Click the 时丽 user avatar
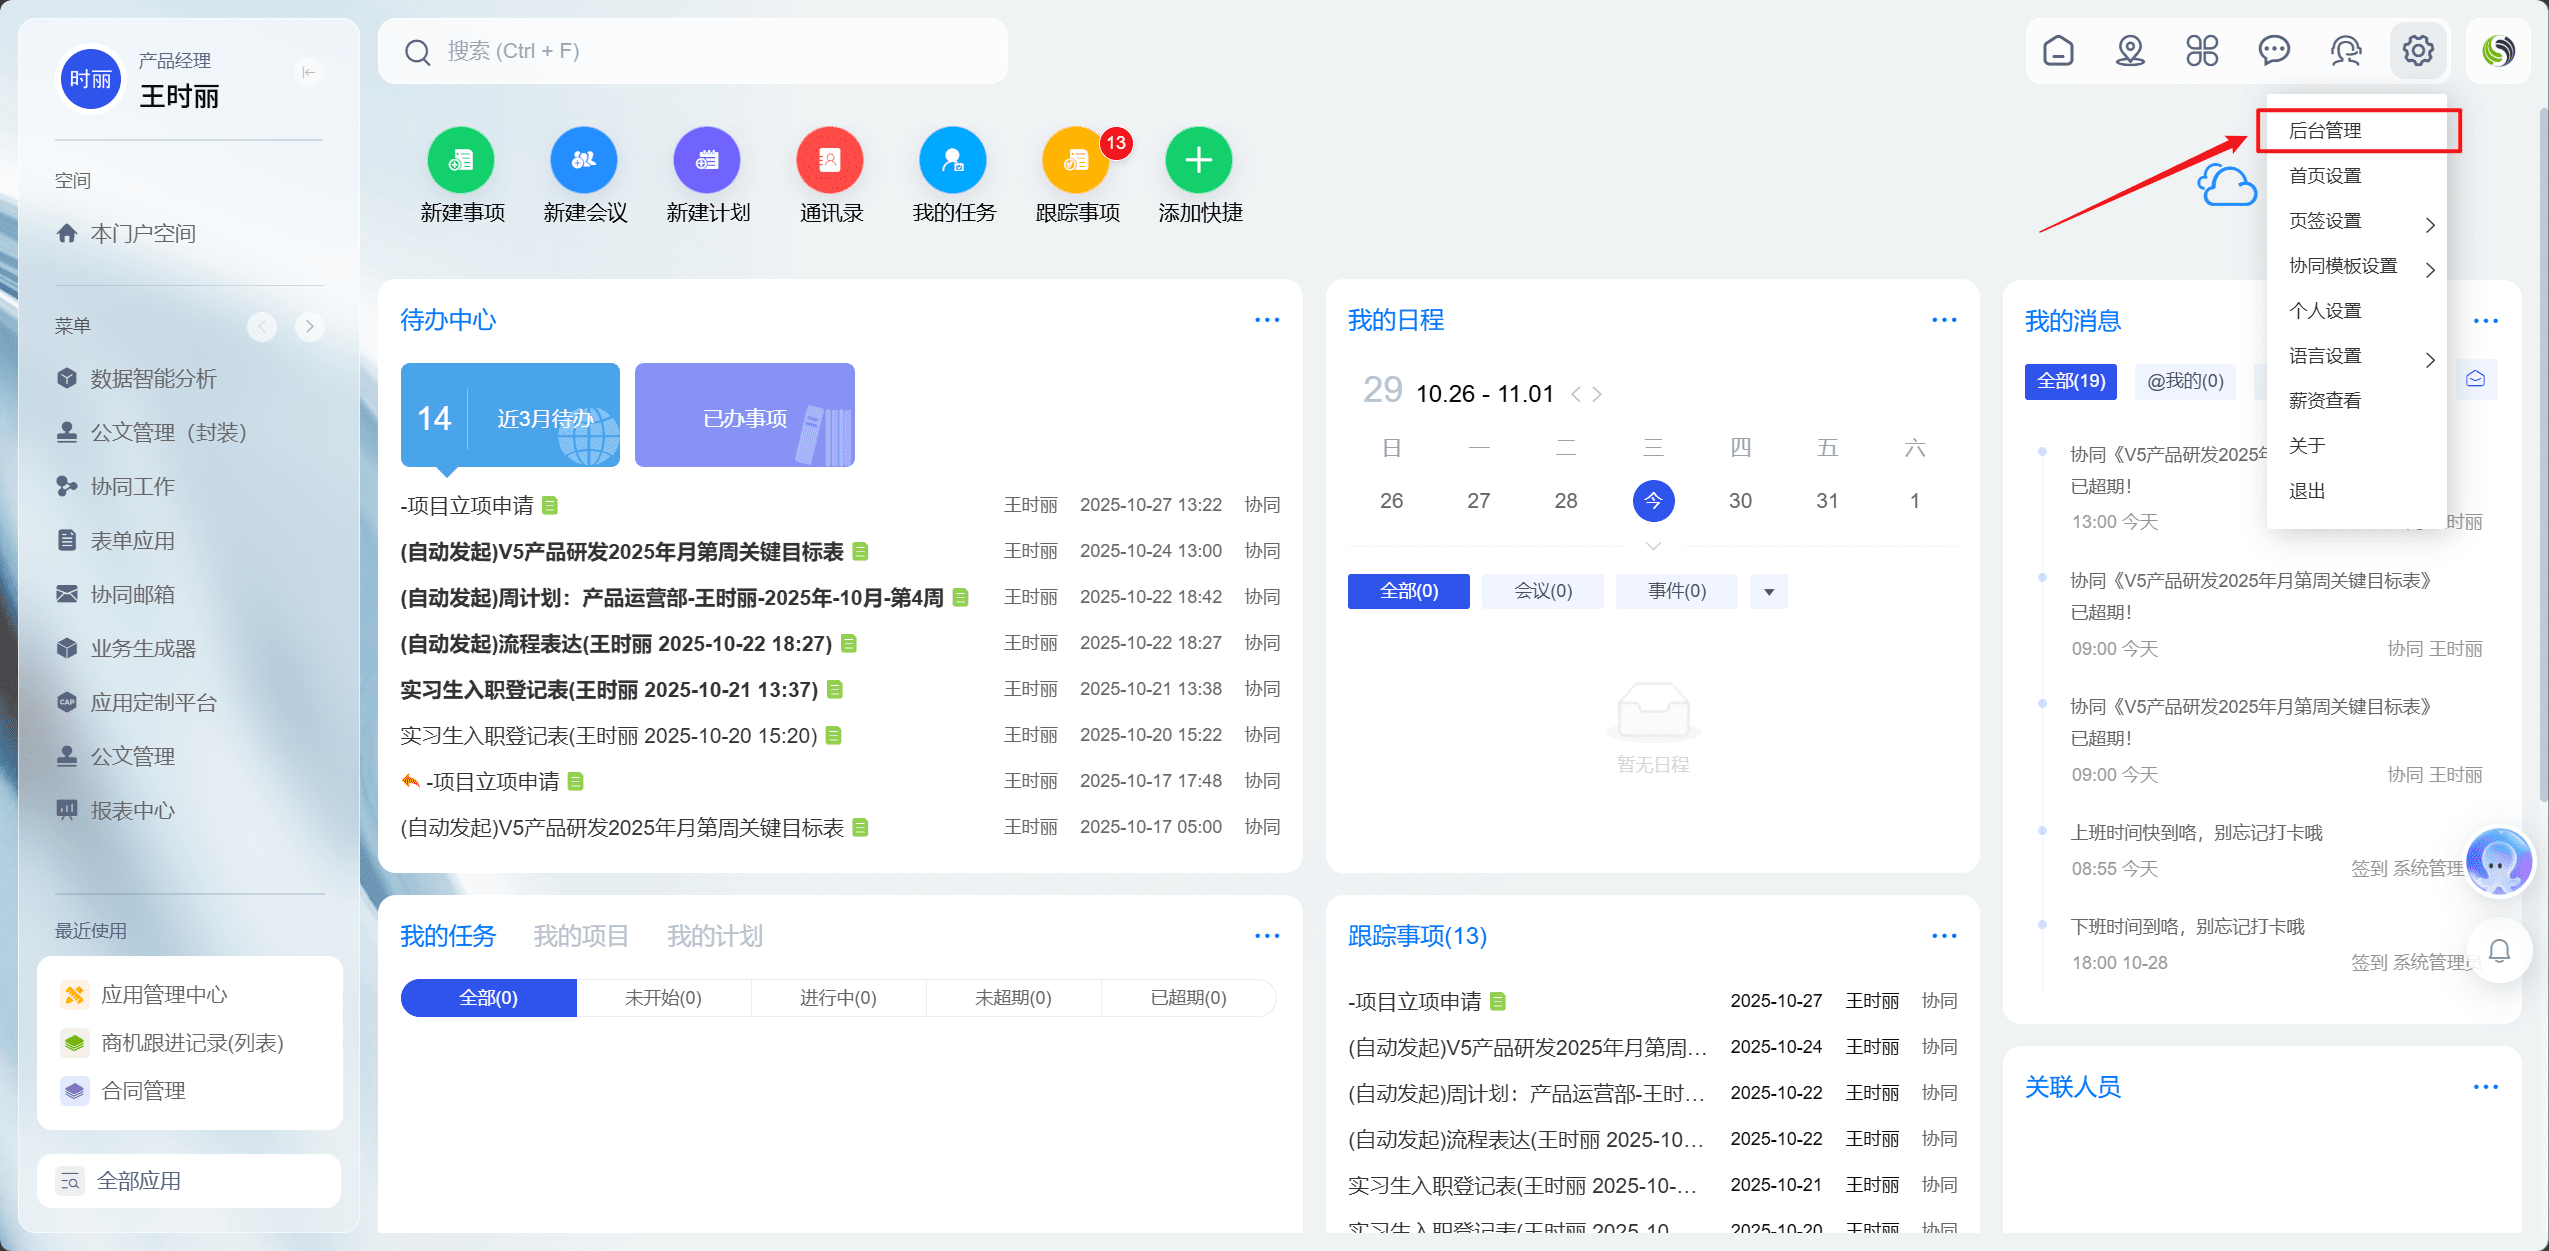Screen dimensions: 2549x1251 [91, 80]
